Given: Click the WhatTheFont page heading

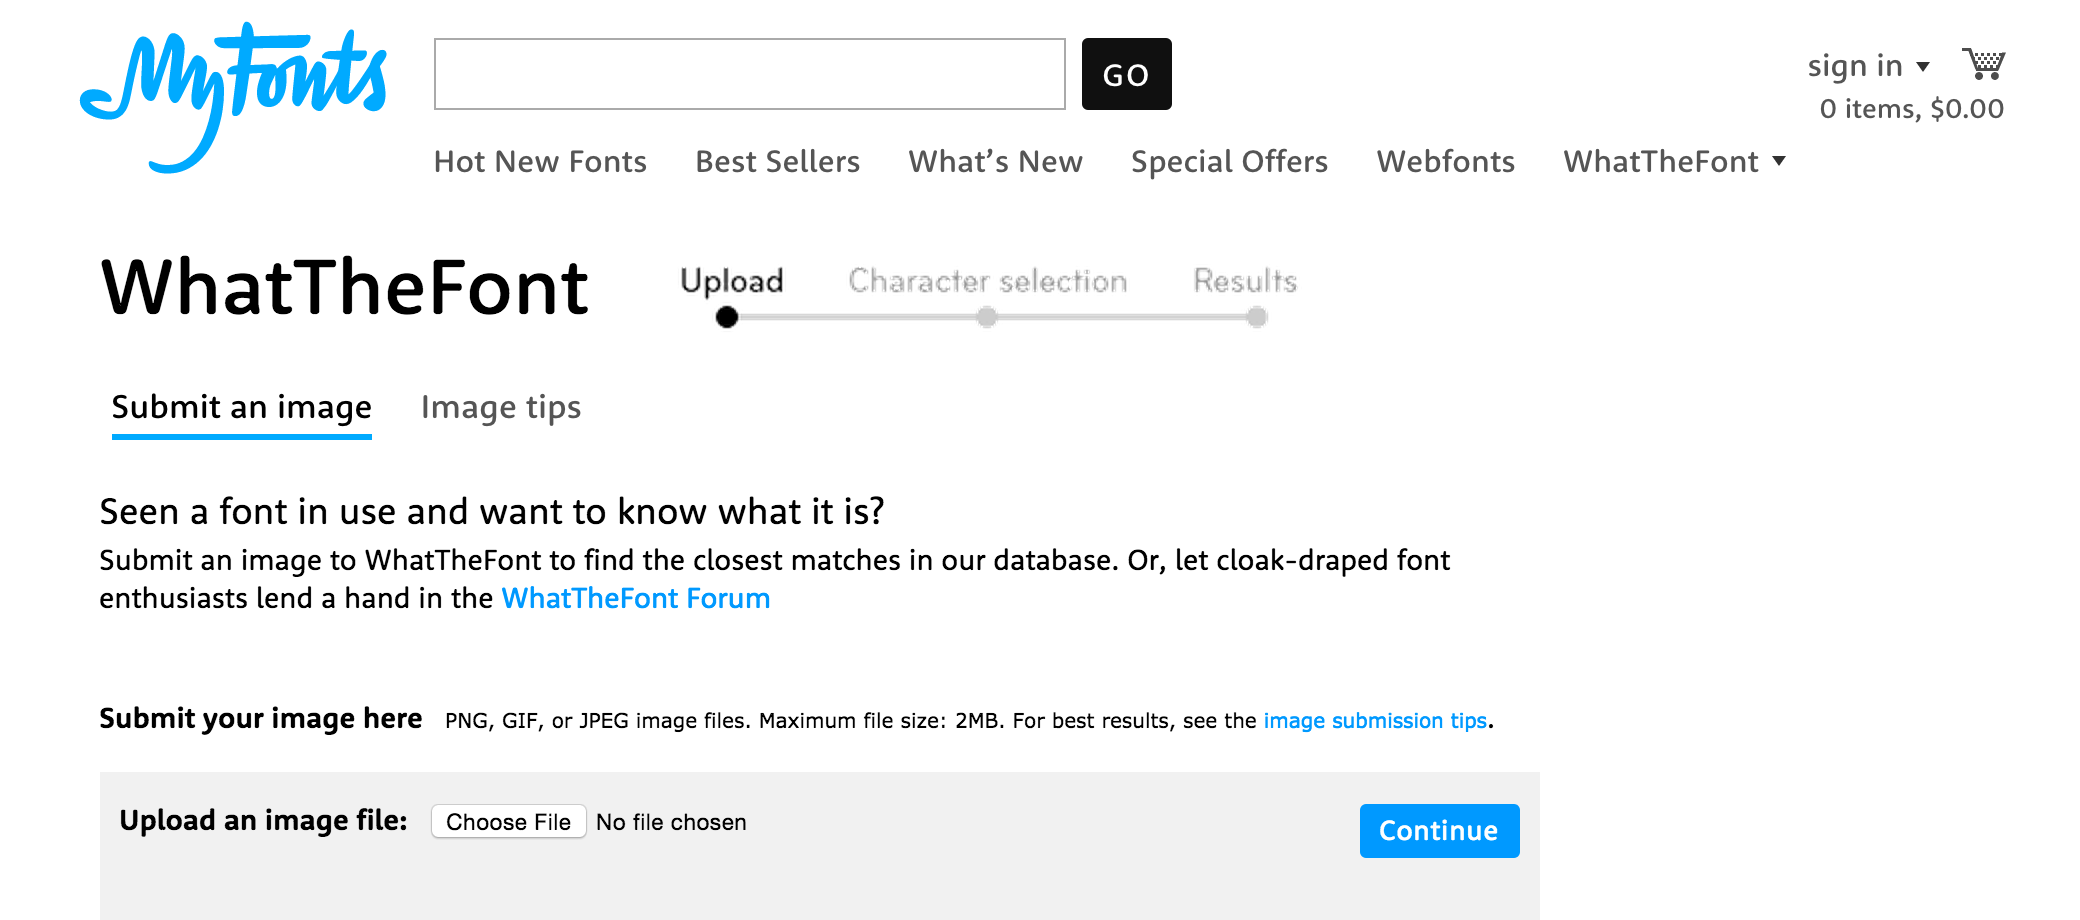Looking at the screenshot, I should (345, 288).
